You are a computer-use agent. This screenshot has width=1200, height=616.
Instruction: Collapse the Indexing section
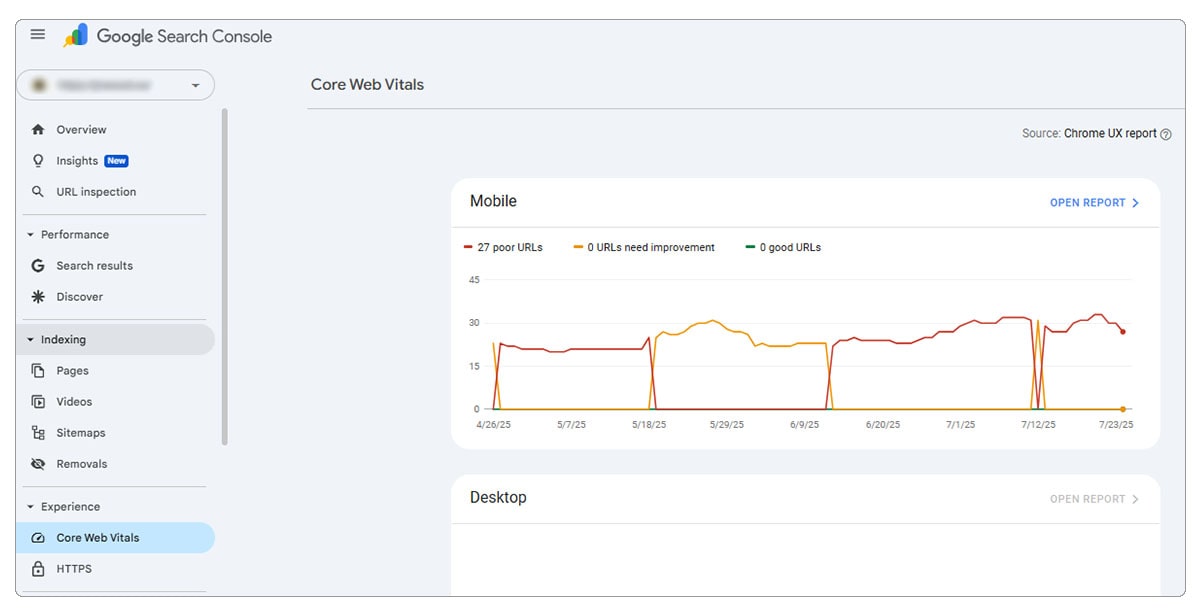point(31,339)
